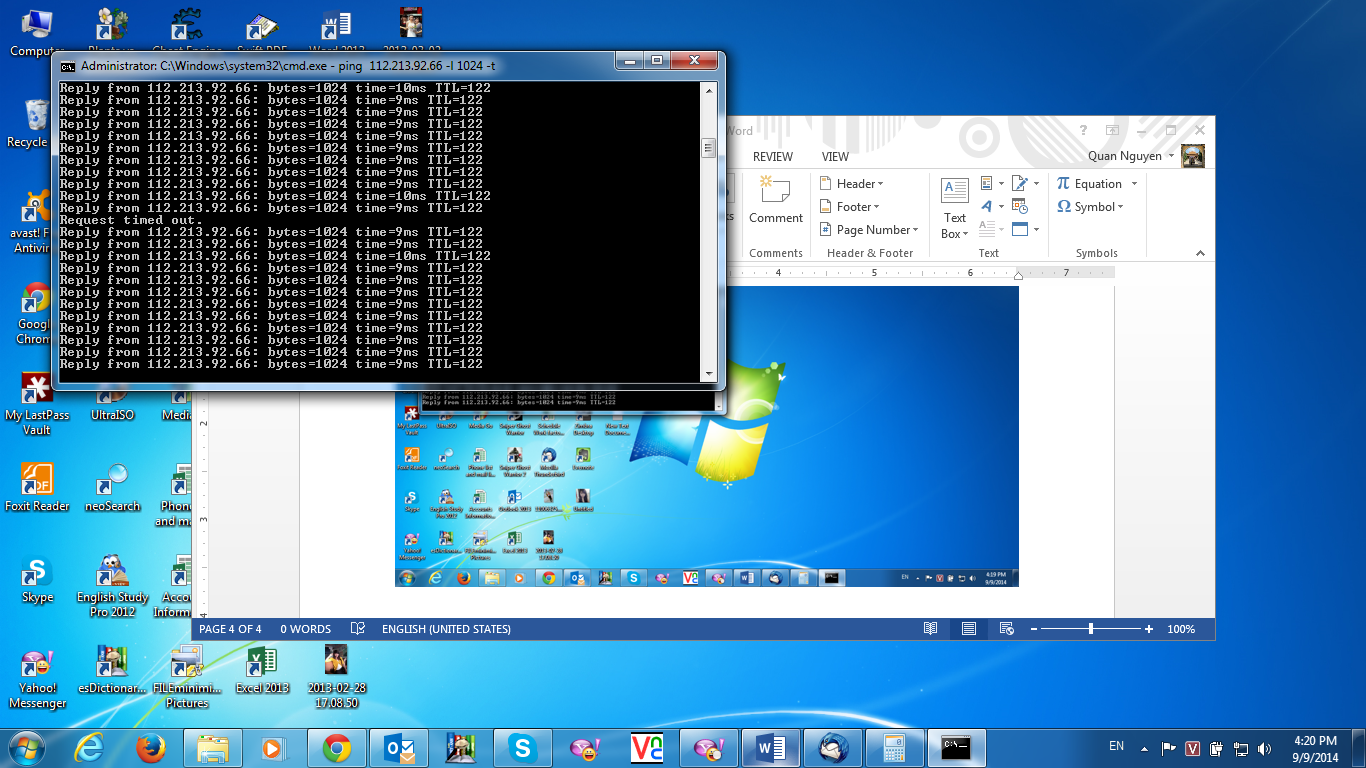
Task: Open Windows Media Player taskbar icon
Action: [x=273, y=748]
